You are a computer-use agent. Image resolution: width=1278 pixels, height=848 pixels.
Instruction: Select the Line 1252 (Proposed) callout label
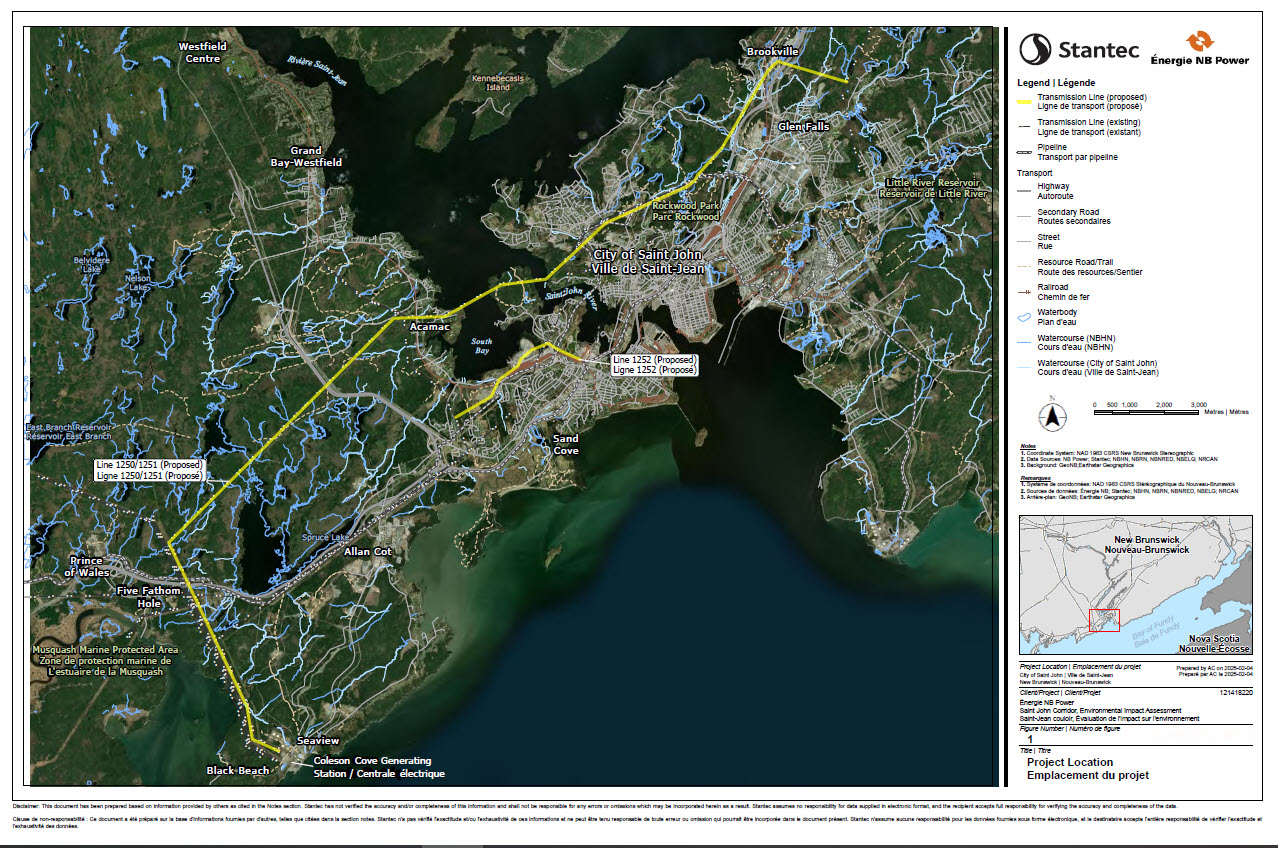pyautogui.click(x=653, y=364)
